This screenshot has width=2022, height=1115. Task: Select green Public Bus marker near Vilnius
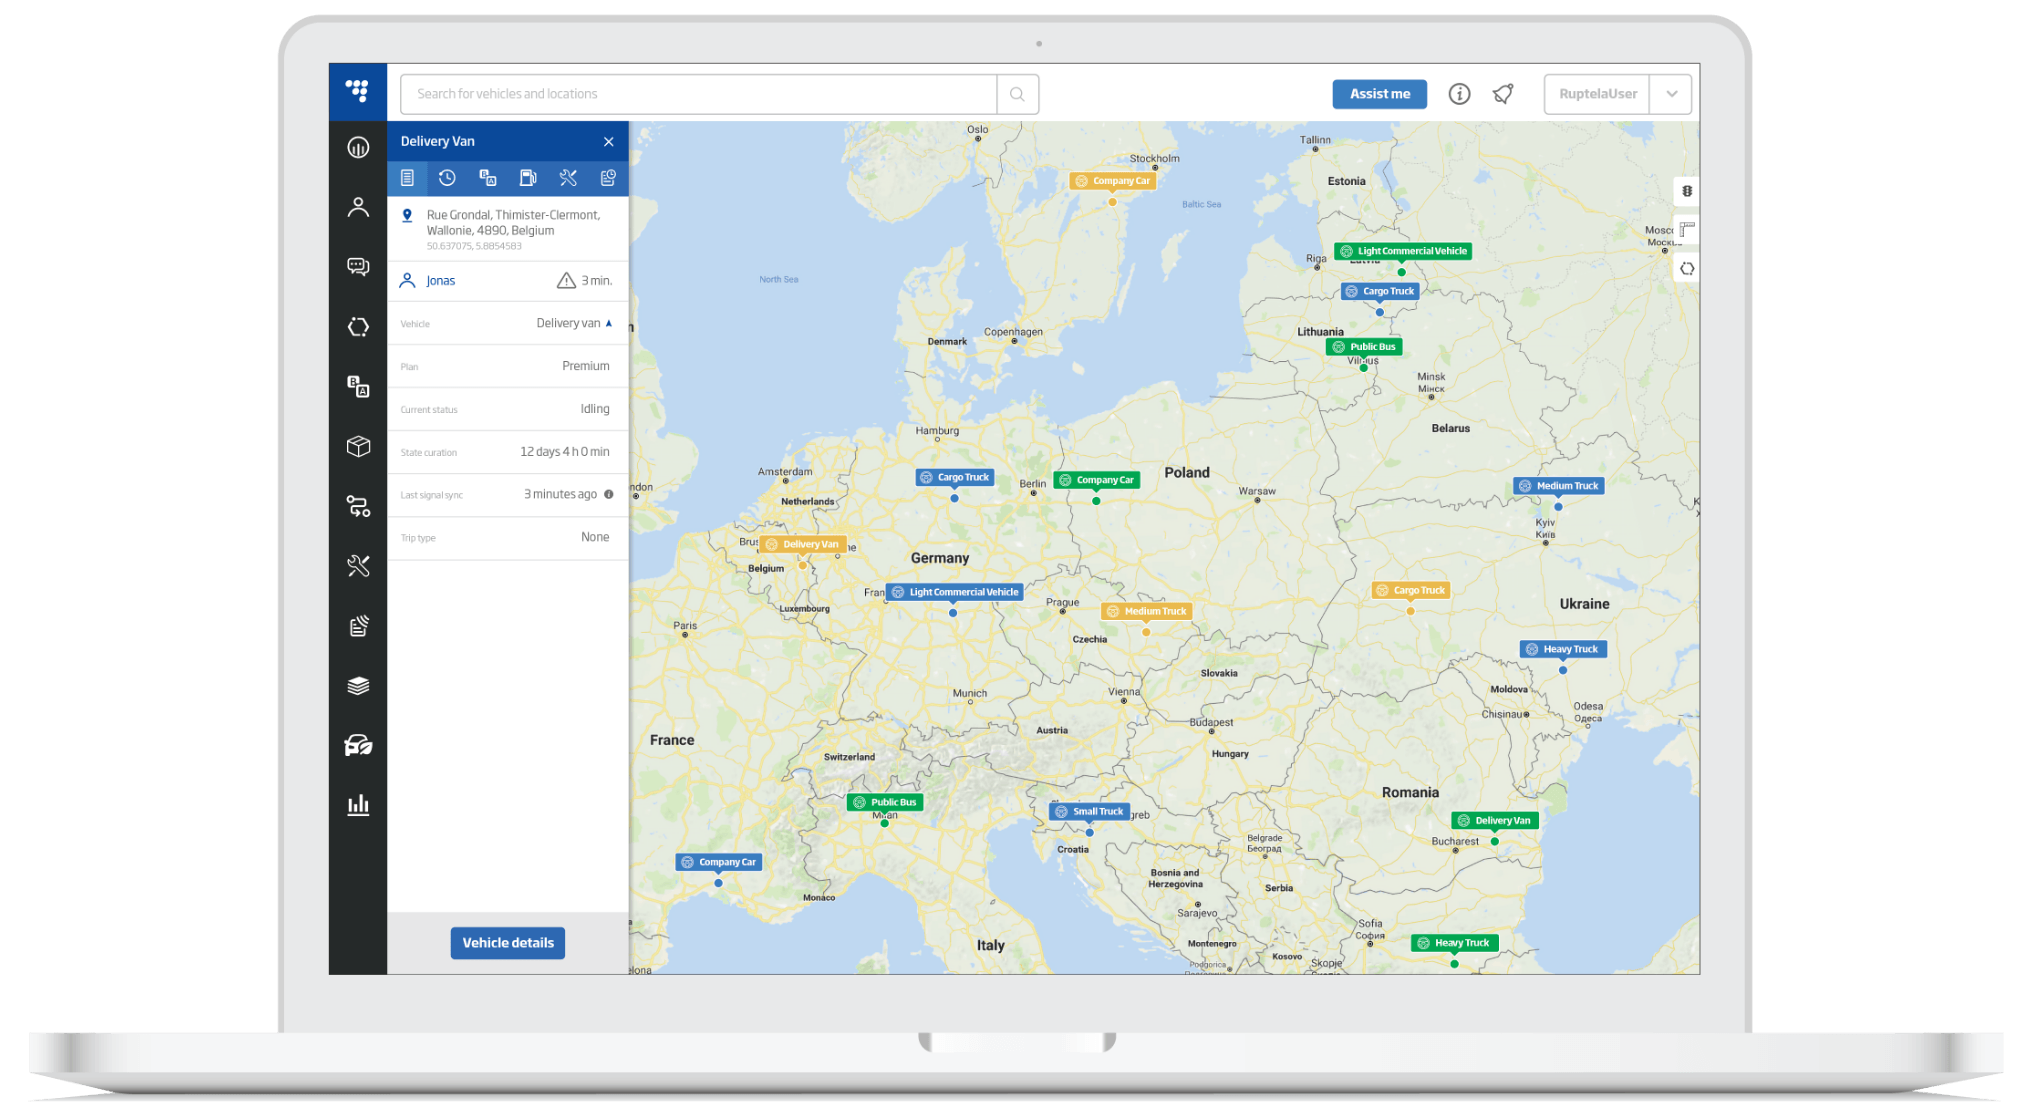1364,347
